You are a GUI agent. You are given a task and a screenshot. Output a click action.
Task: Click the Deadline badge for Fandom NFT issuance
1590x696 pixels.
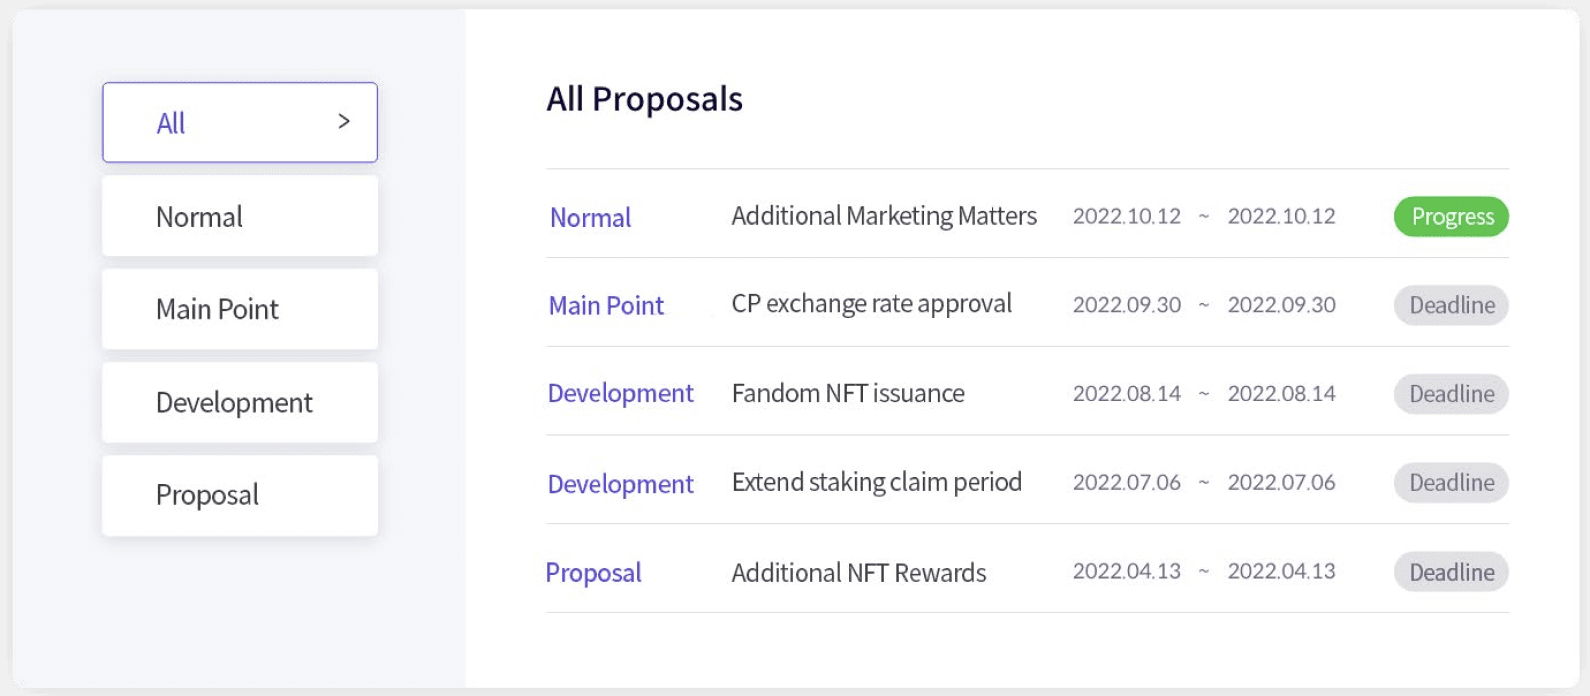click(1451, 394)
